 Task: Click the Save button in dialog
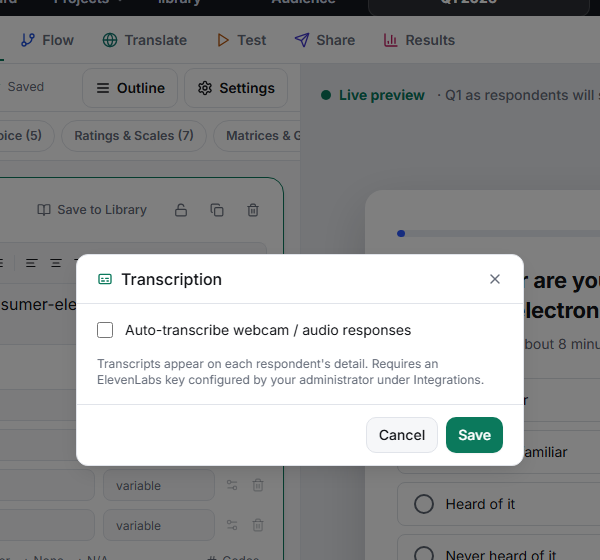click(474, 435)
